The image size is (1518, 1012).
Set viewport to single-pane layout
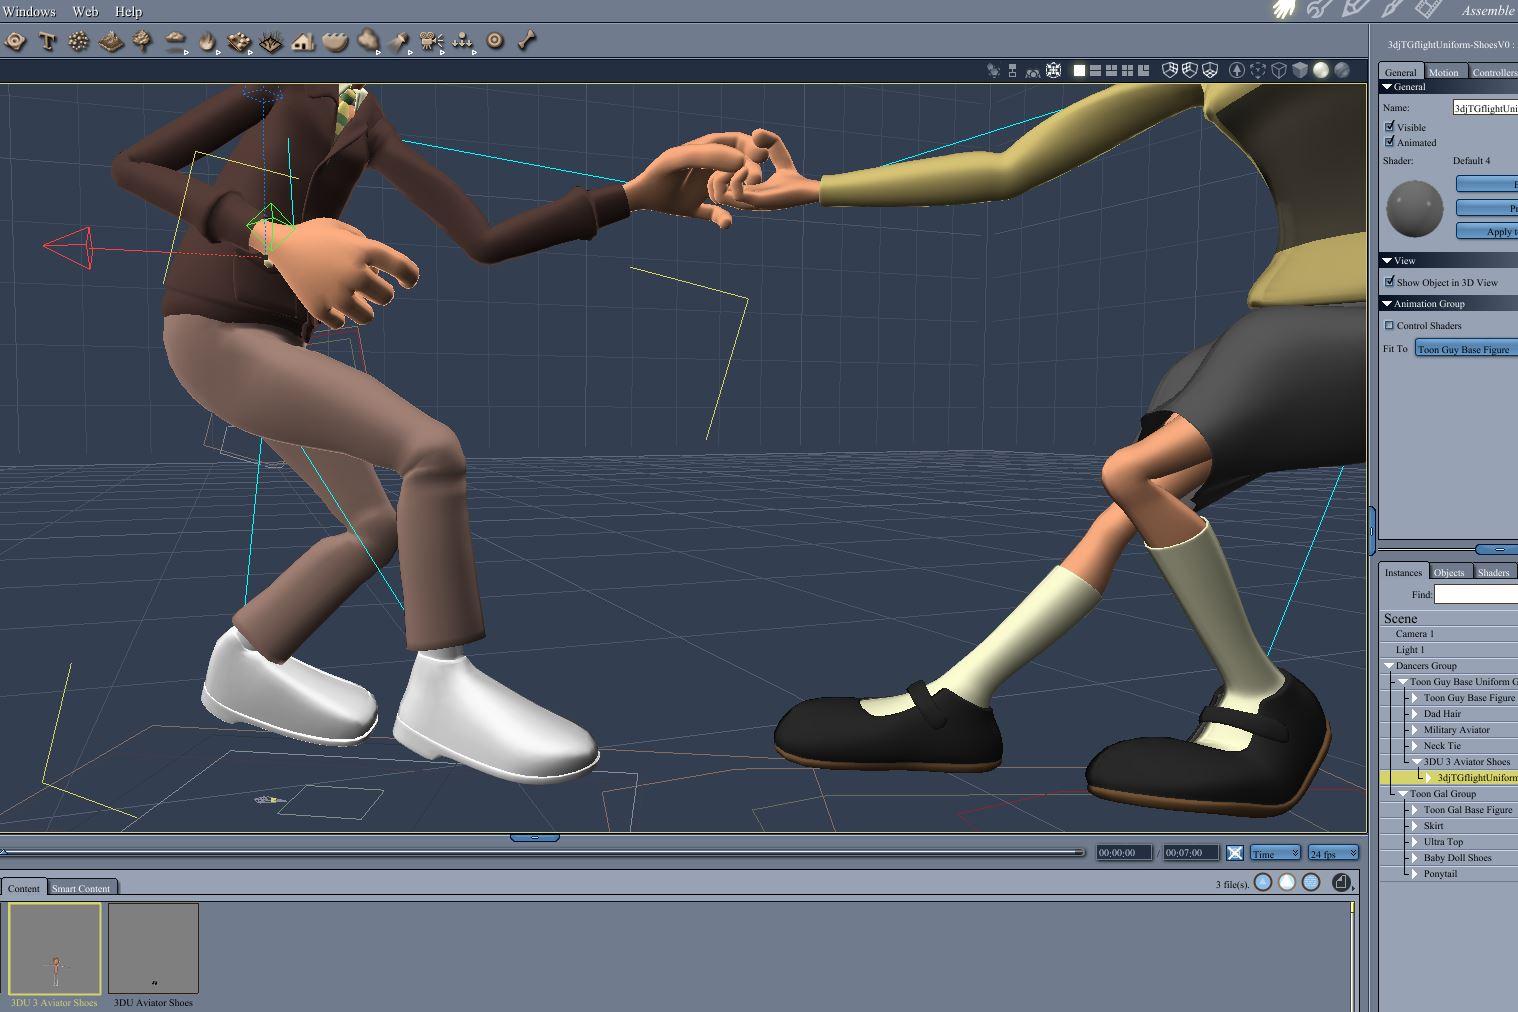(x=1079, y=70)
